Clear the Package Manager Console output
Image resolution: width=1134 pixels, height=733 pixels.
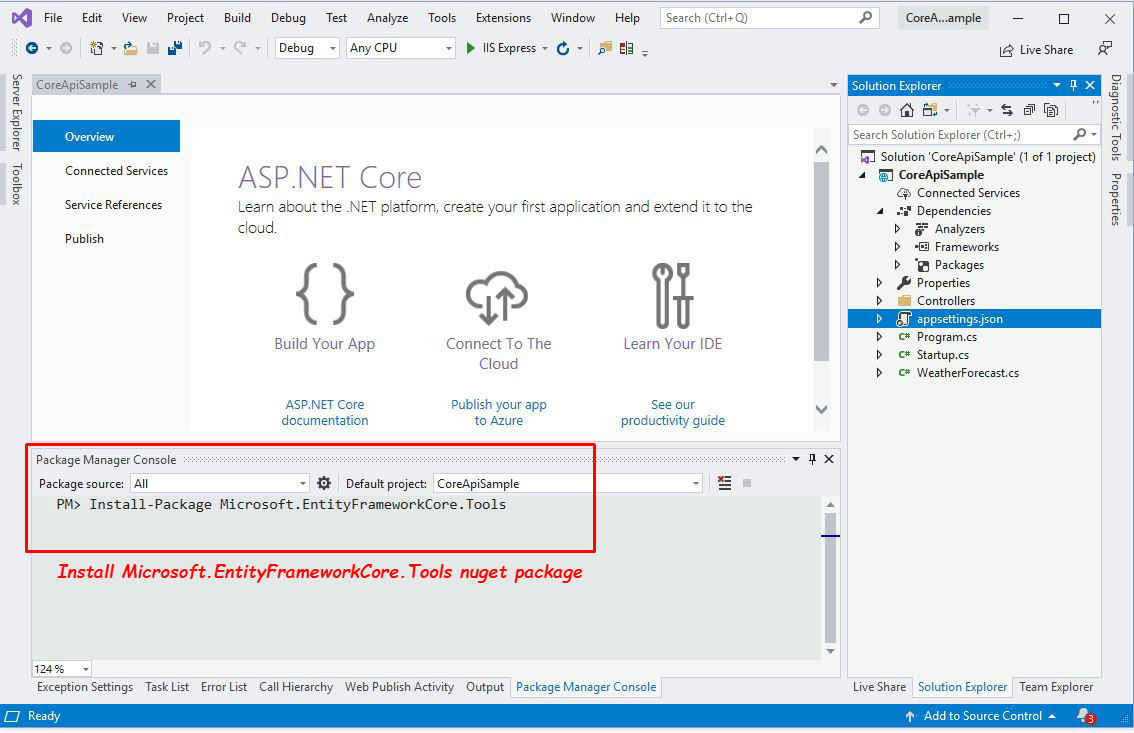tap(725, 483)
